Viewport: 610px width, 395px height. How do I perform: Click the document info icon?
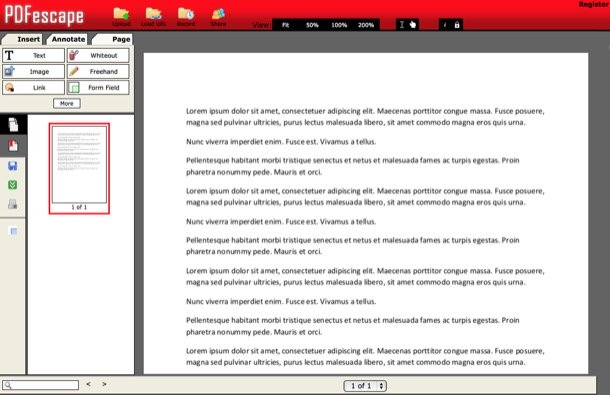pyautogui.click(x=445, y=25)
